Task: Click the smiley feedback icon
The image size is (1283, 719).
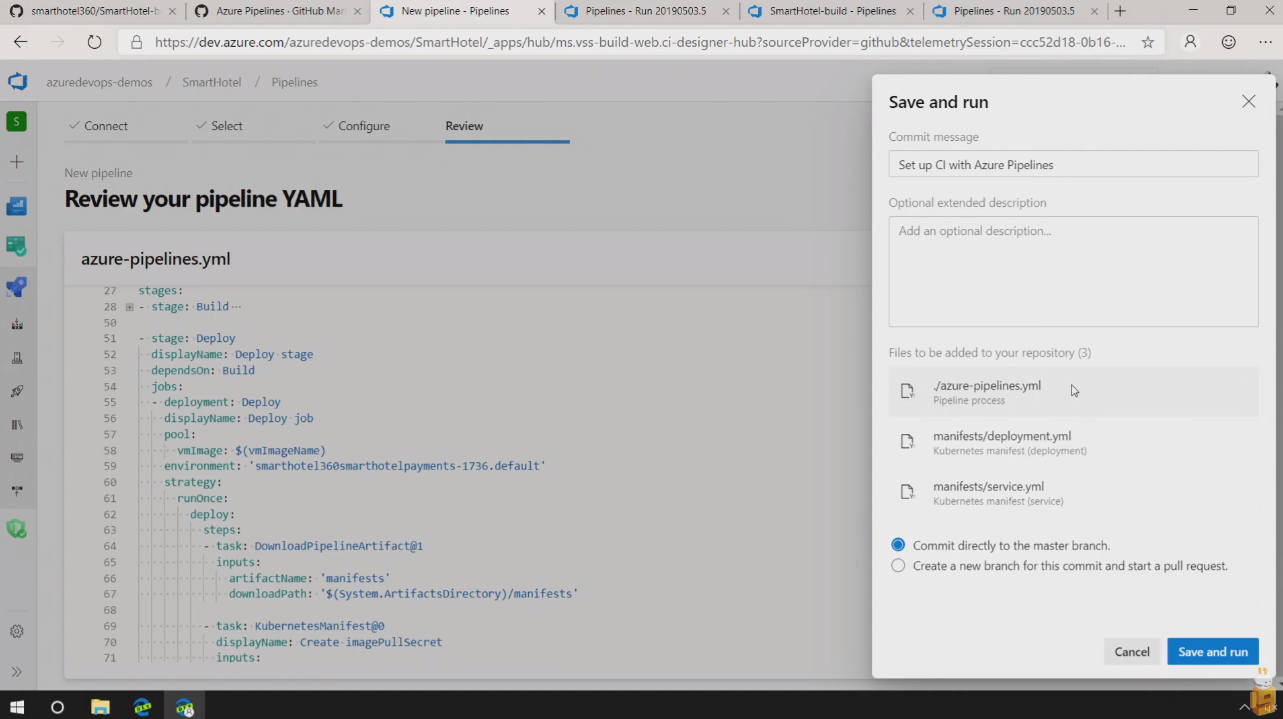Action: 1229,43
